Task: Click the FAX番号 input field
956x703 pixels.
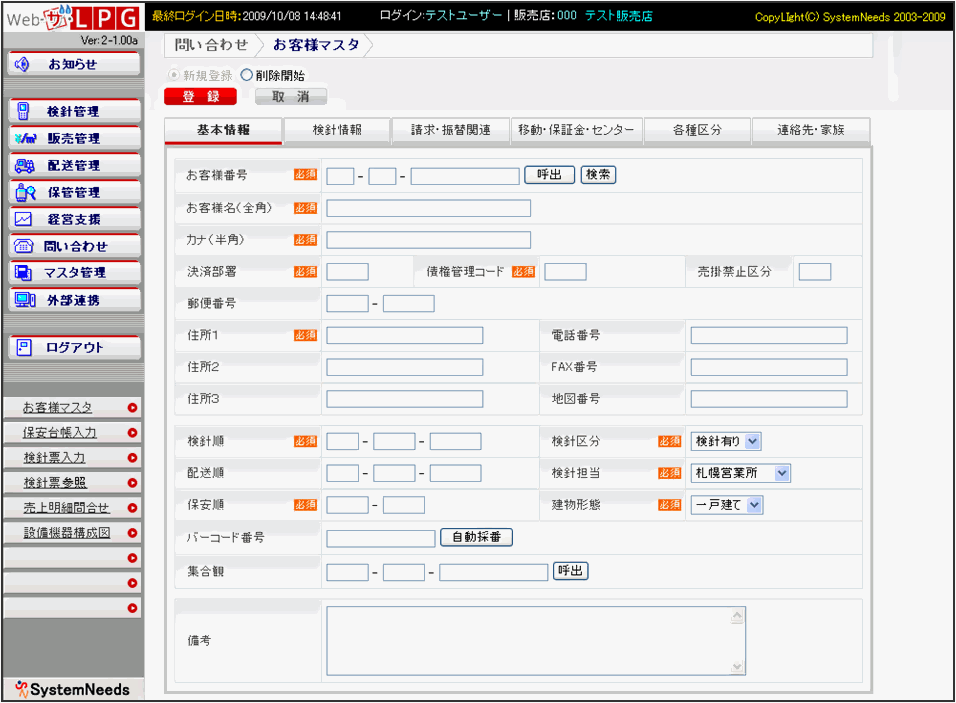Action: pos(769,367)
